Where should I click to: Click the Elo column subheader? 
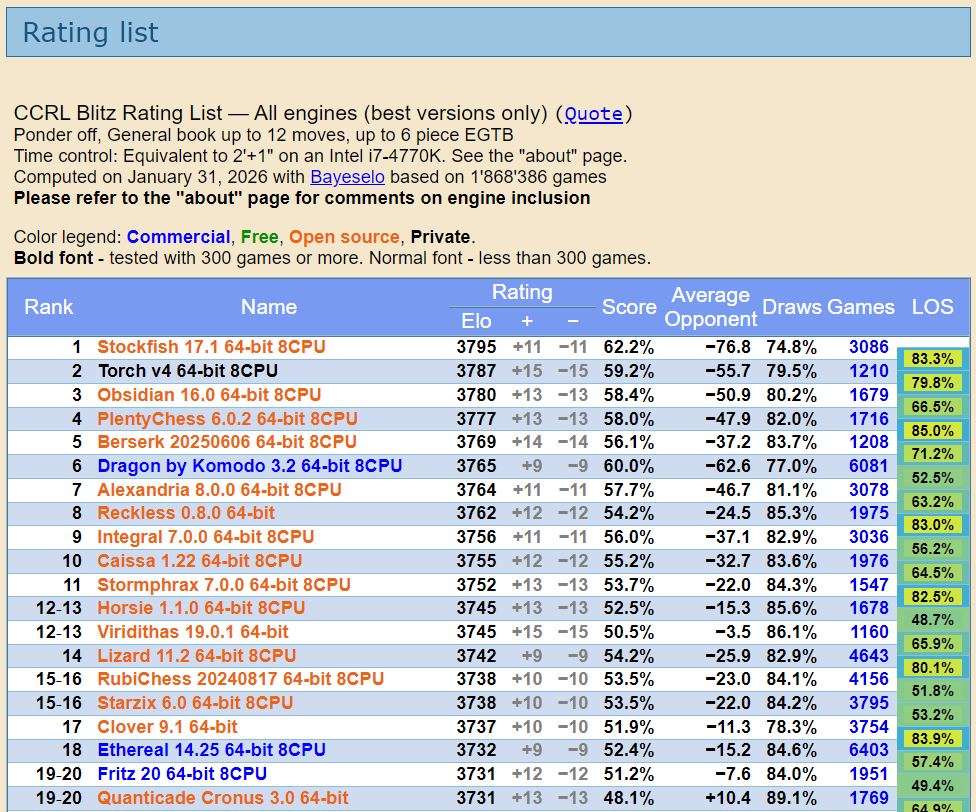point(476,321)
